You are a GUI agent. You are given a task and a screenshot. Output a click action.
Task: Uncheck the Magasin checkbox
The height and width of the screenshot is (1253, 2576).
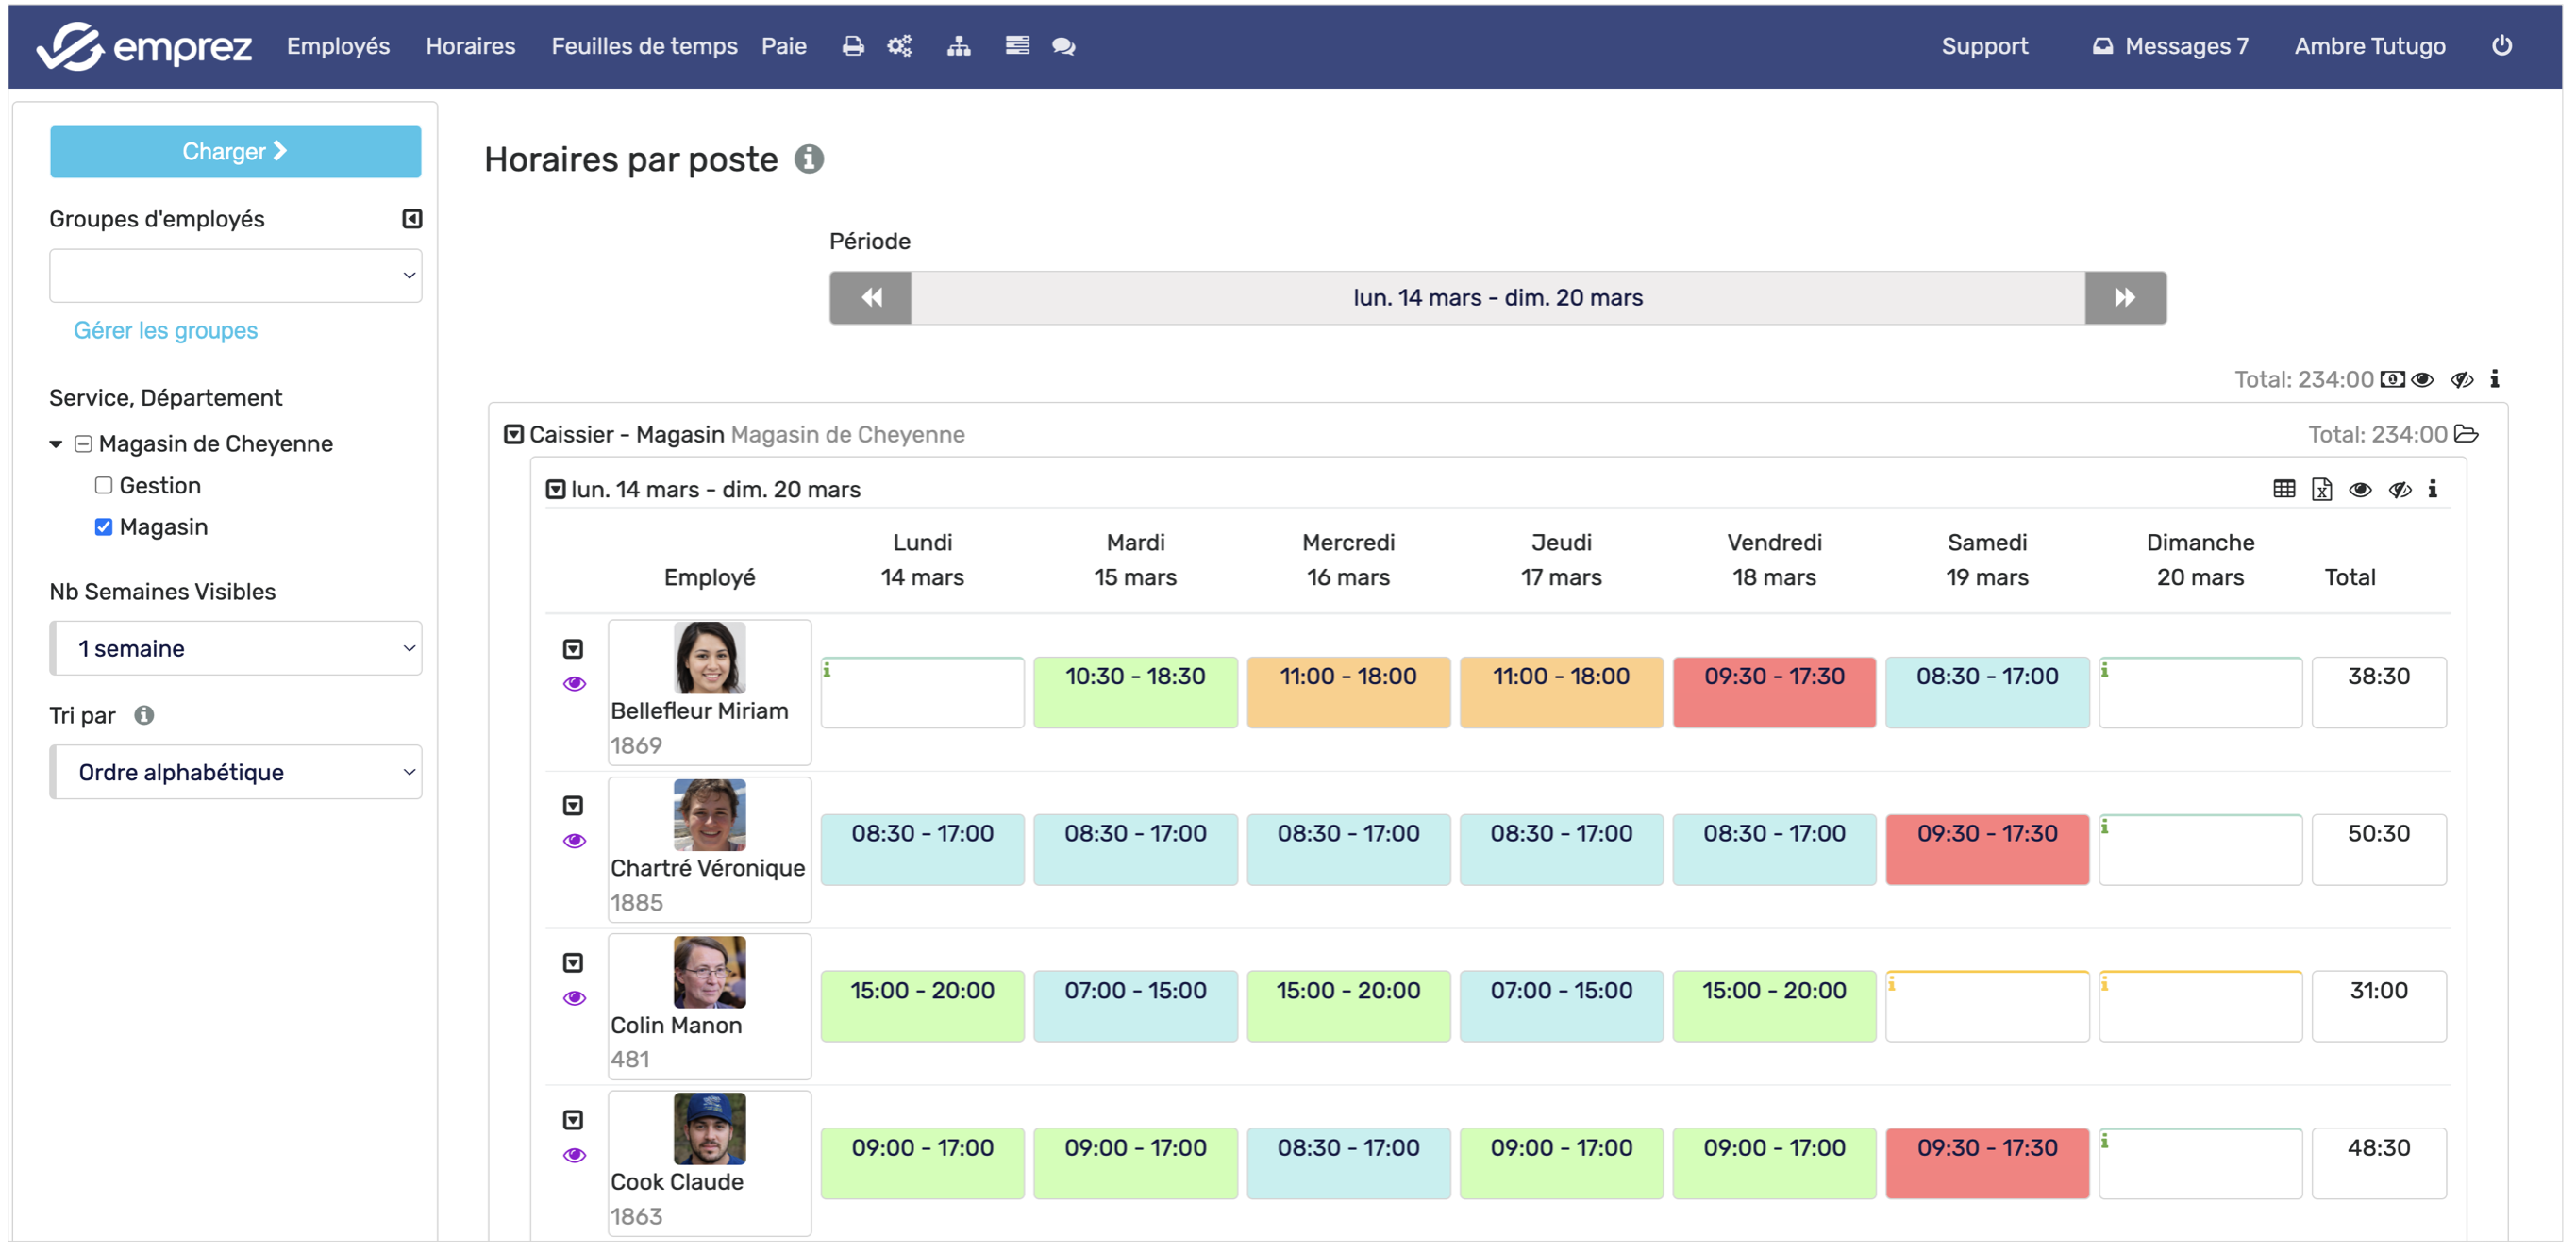(x=103, y=527)
